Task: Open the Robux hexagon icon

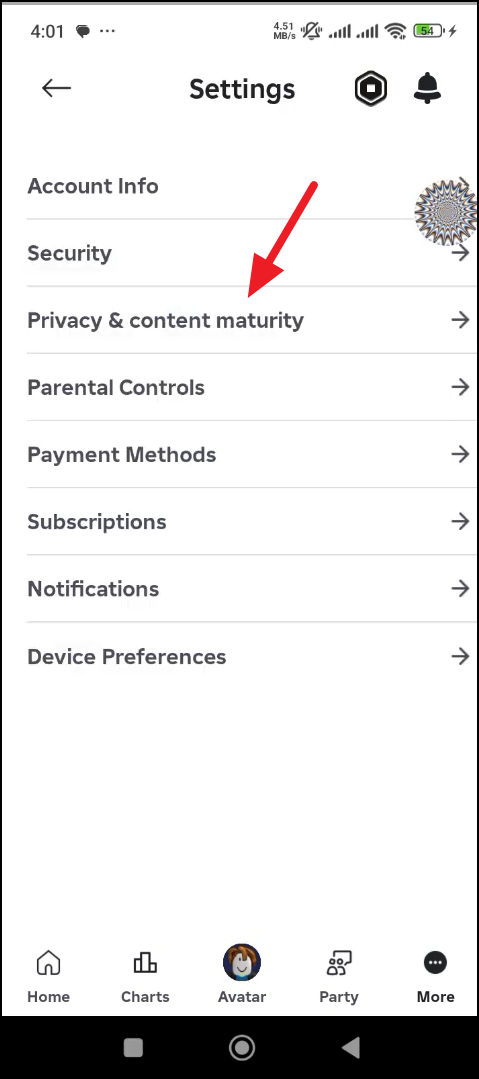Action: tap(371, 89)
